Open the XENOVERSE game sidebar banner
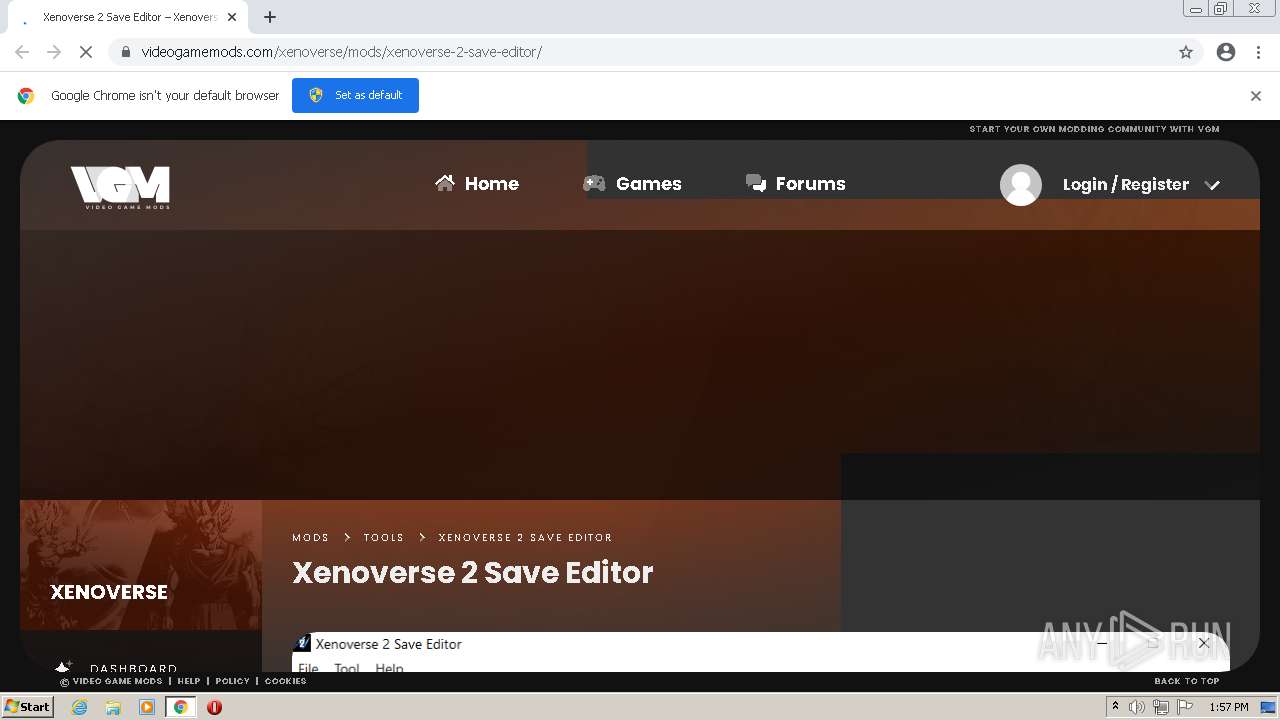Viewport: 1280px width, 720px height. (x=141, y=565)
